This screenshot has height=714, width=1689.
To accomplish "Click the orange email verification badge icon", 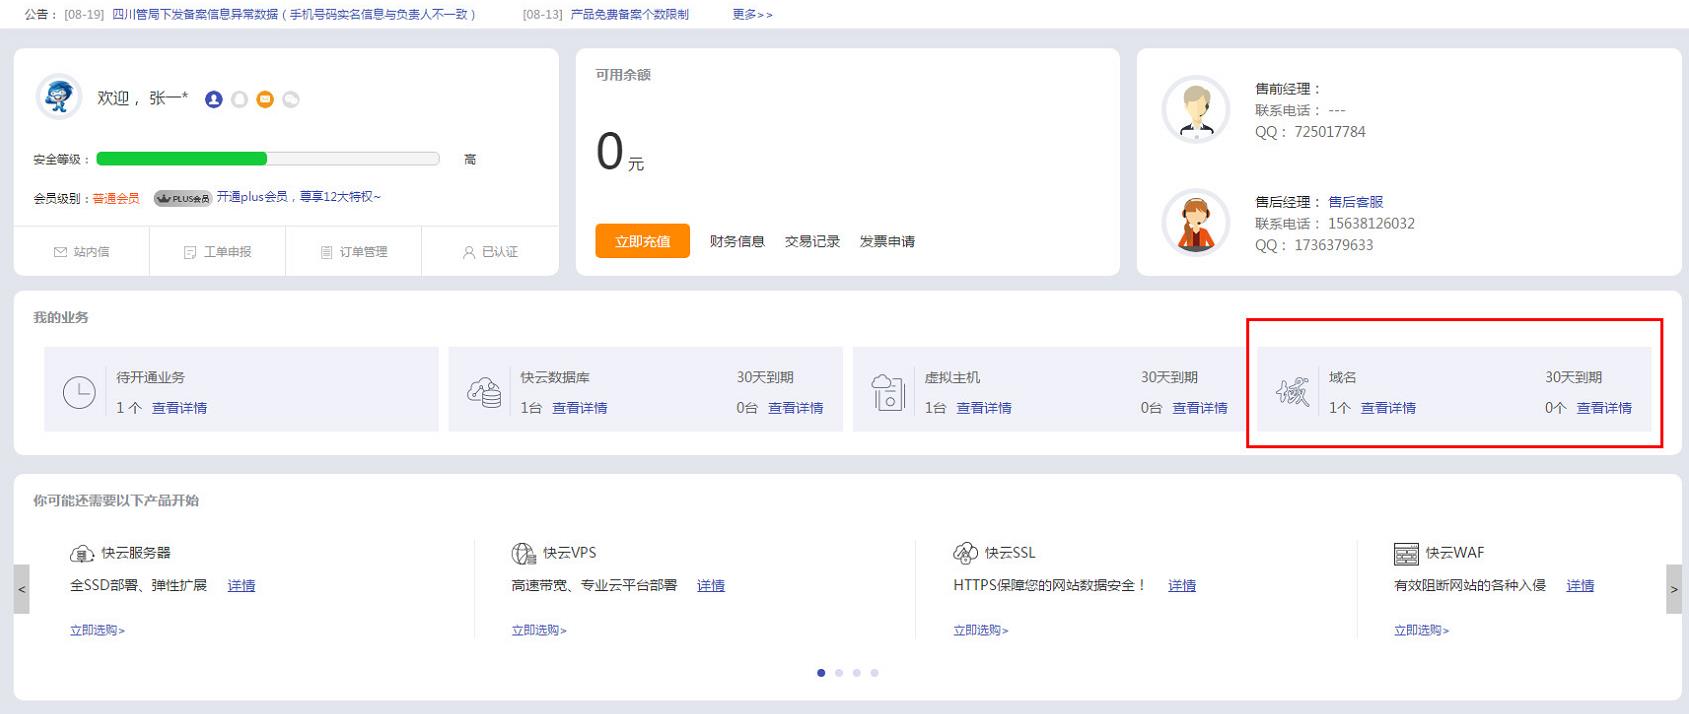I will tap(265, 99).
